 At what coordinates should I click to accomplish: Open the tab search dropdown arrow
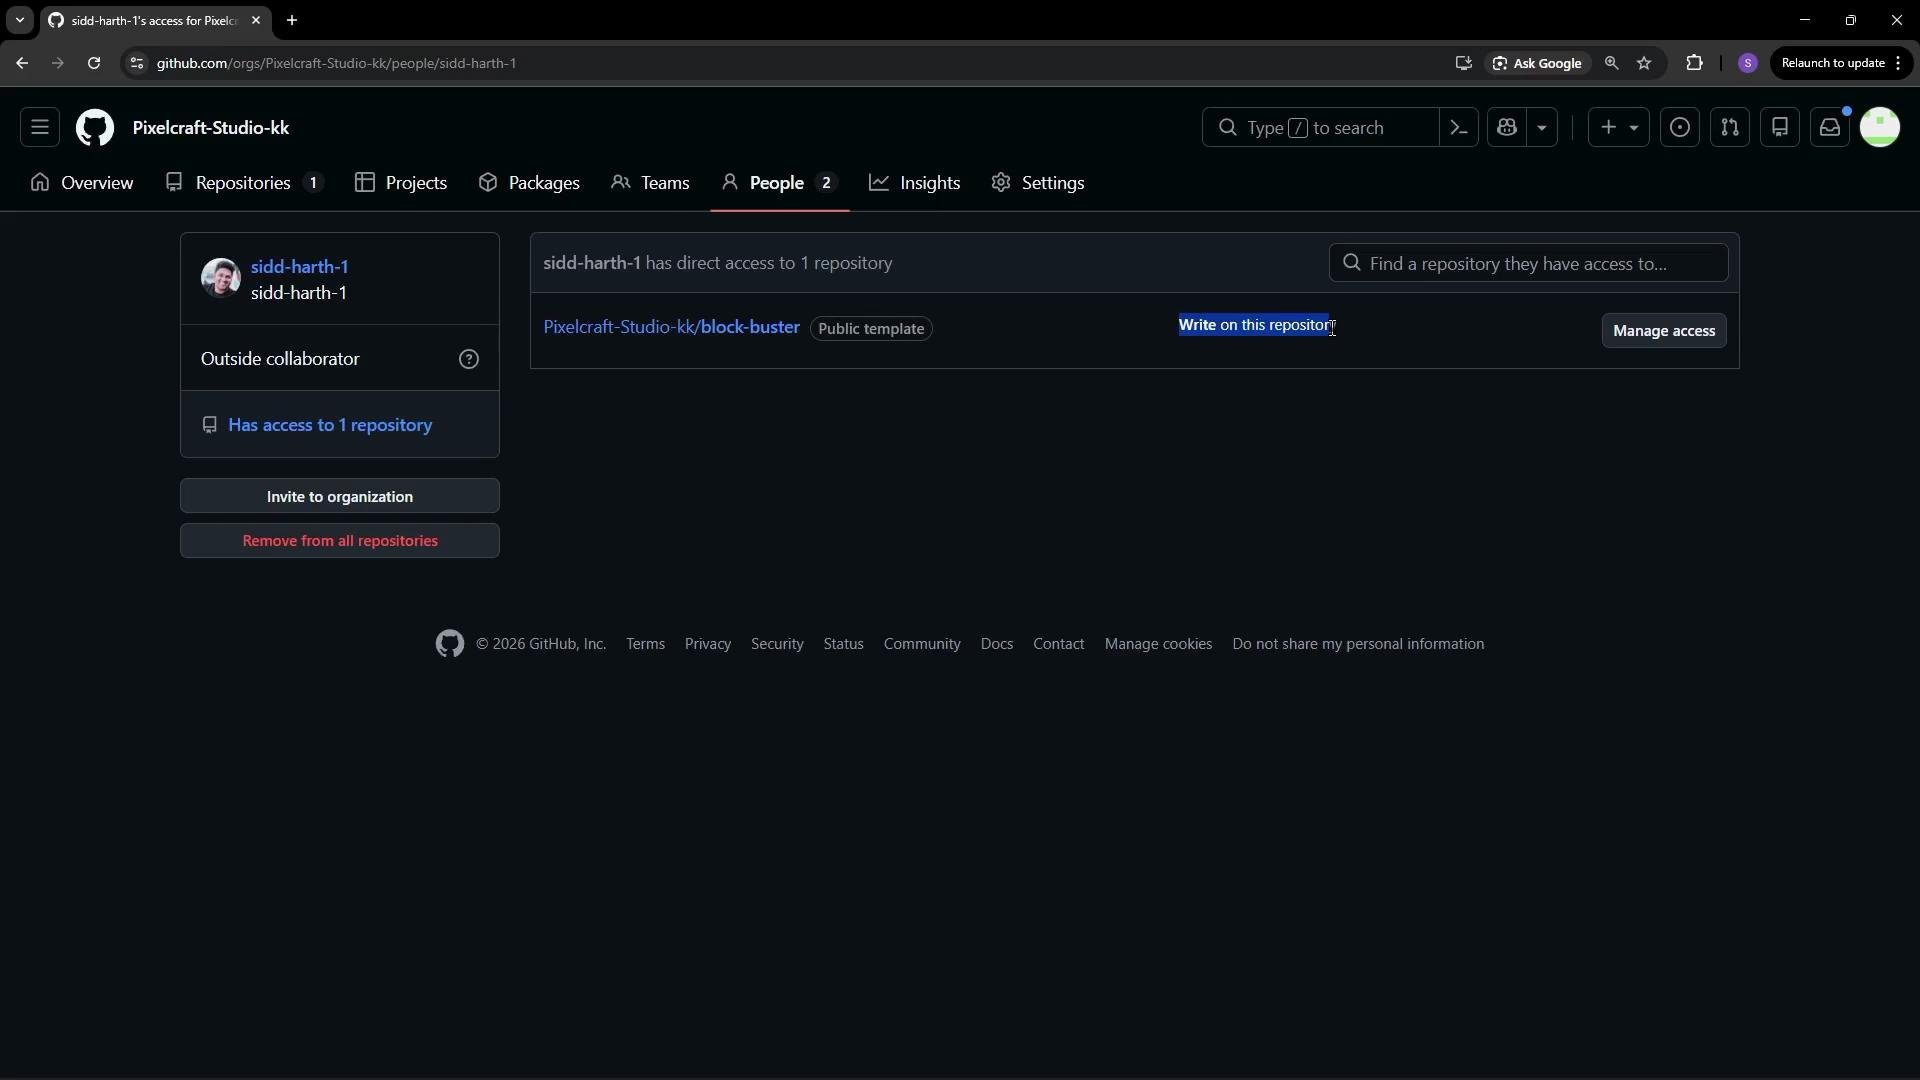[19, 20]
